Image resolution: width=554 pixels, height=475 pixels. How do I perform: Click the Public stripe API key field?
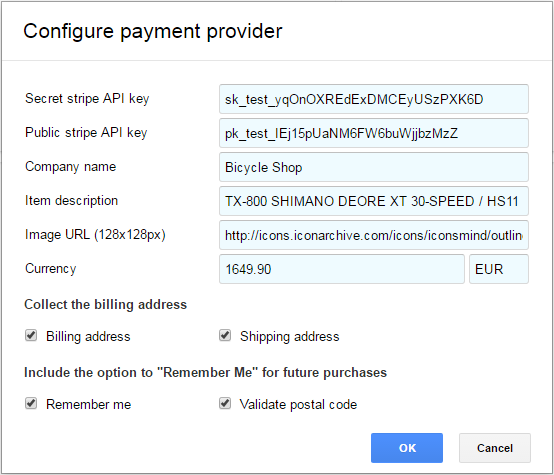point(374,133)
